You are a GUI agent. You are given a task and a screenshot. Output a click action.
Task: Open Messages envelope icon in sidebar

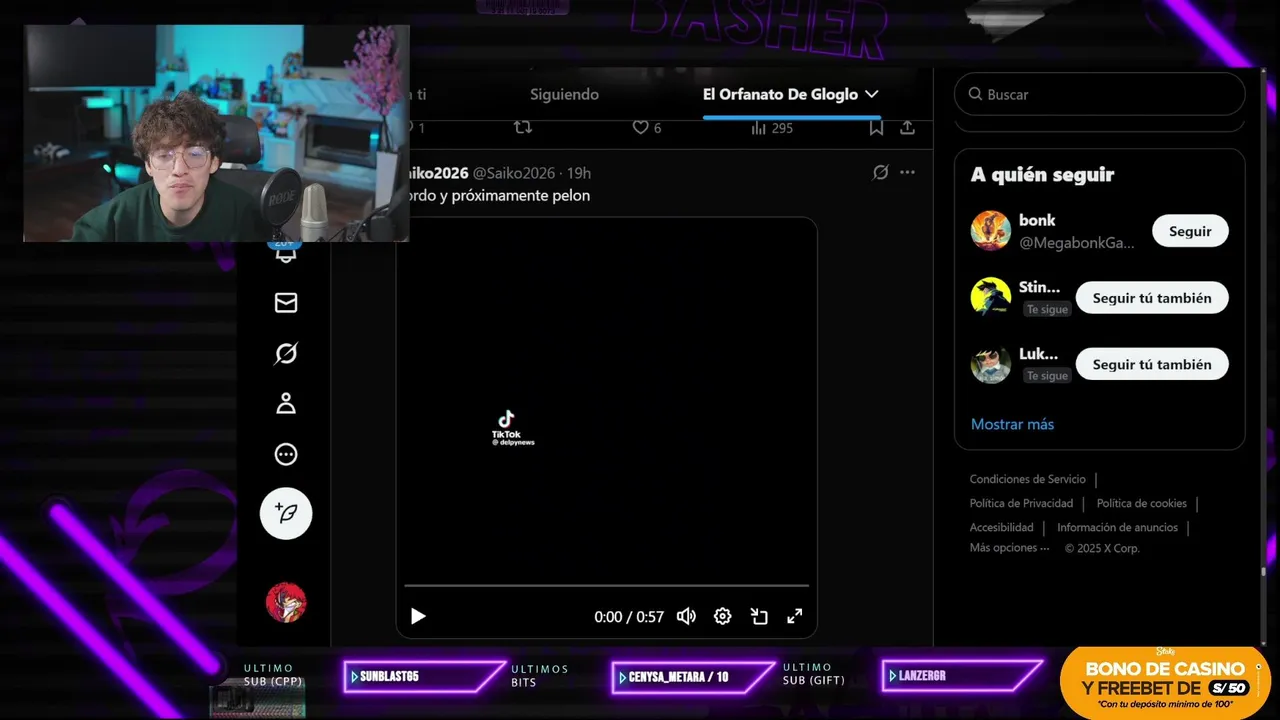[x=286, y=302]
